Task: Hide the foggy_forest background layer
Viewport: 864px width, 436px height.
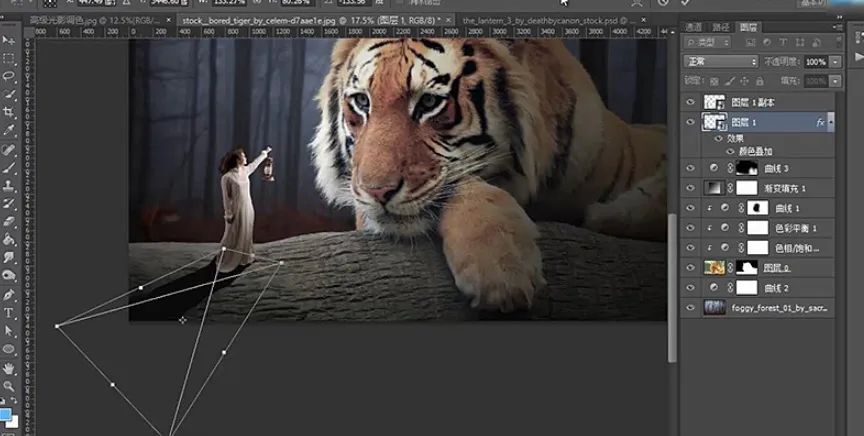Action: [x=690, y=308]
